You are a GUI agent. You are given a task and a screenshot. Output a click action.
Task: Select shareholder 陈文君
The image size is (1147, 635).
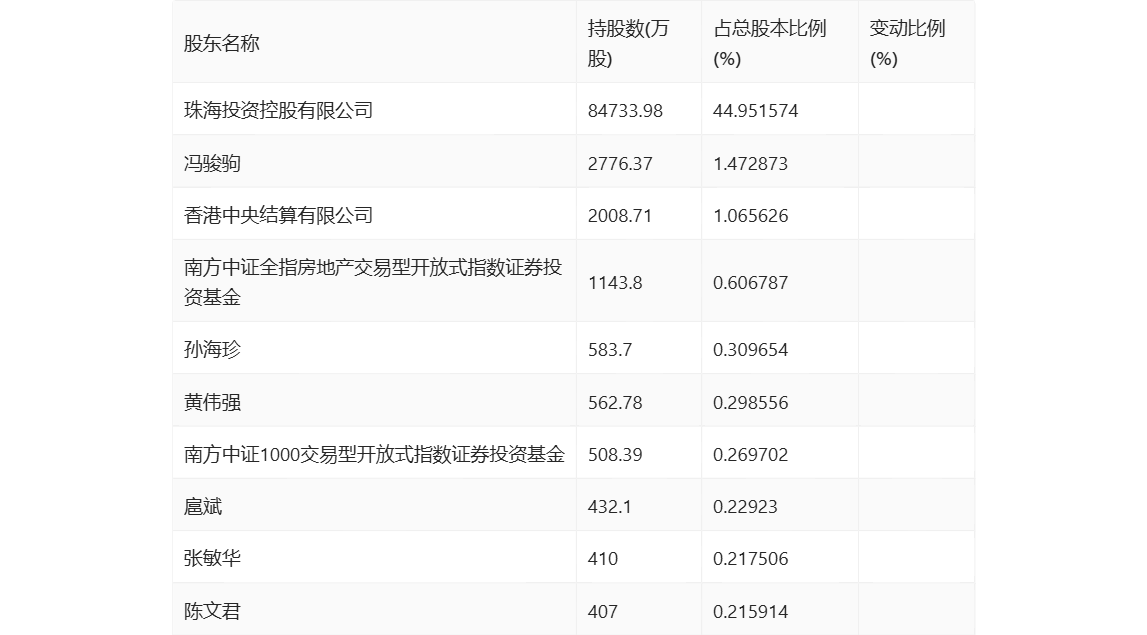click(x=212, y=611)
